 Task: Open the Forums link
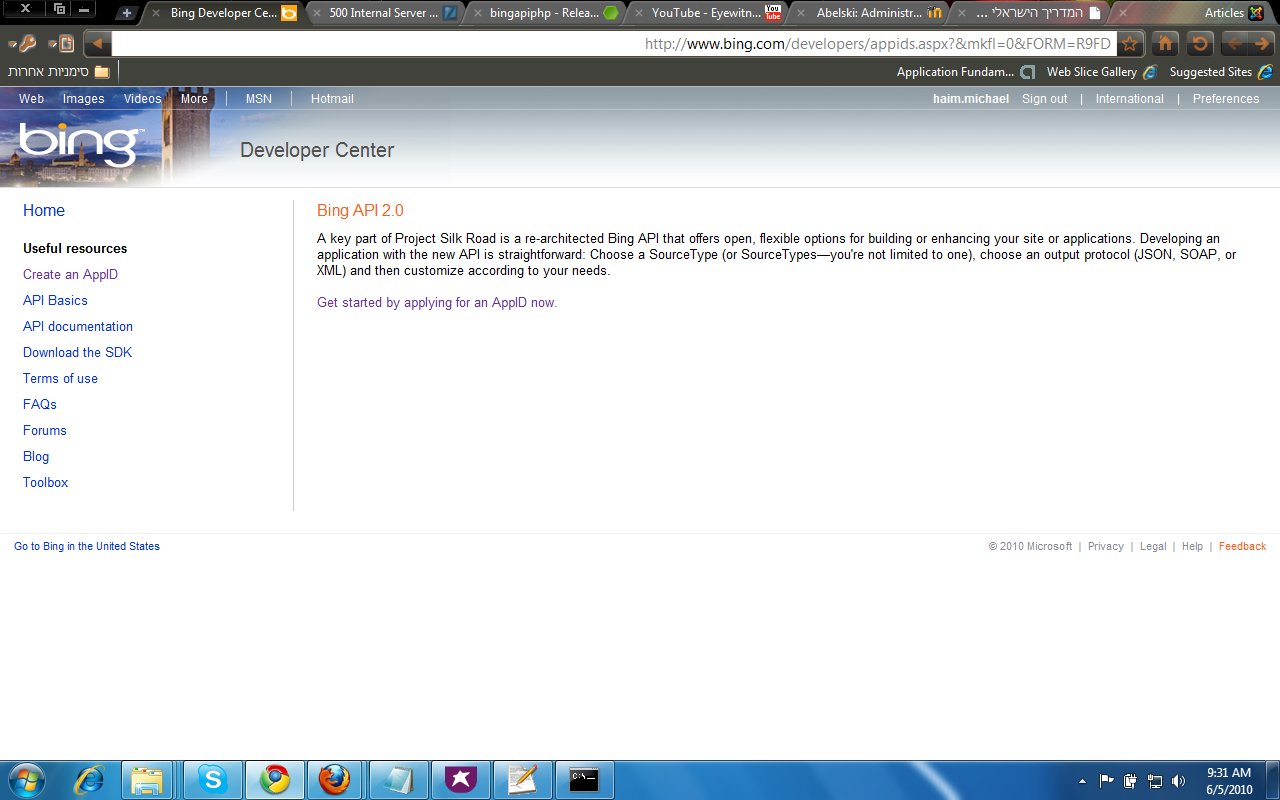click(45, 430)
